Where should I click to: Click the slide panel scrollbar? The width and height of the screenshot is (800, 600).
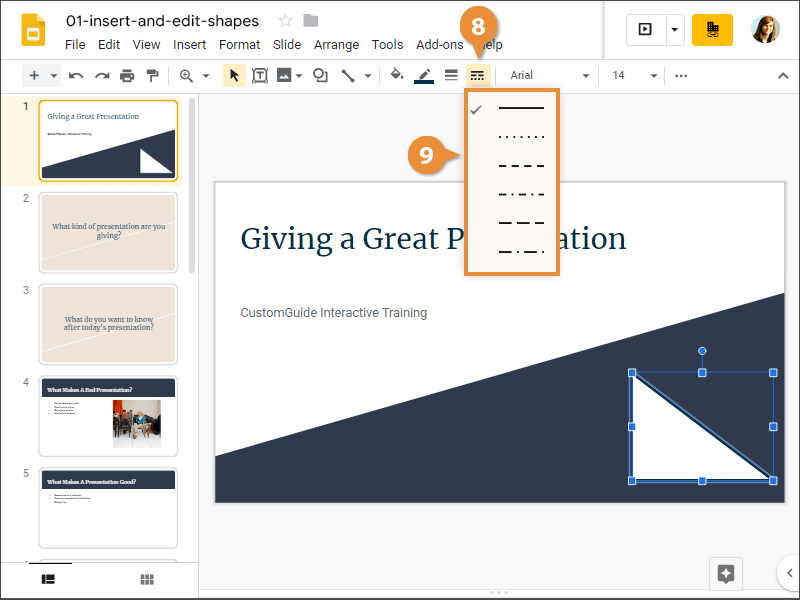point(192,186)
